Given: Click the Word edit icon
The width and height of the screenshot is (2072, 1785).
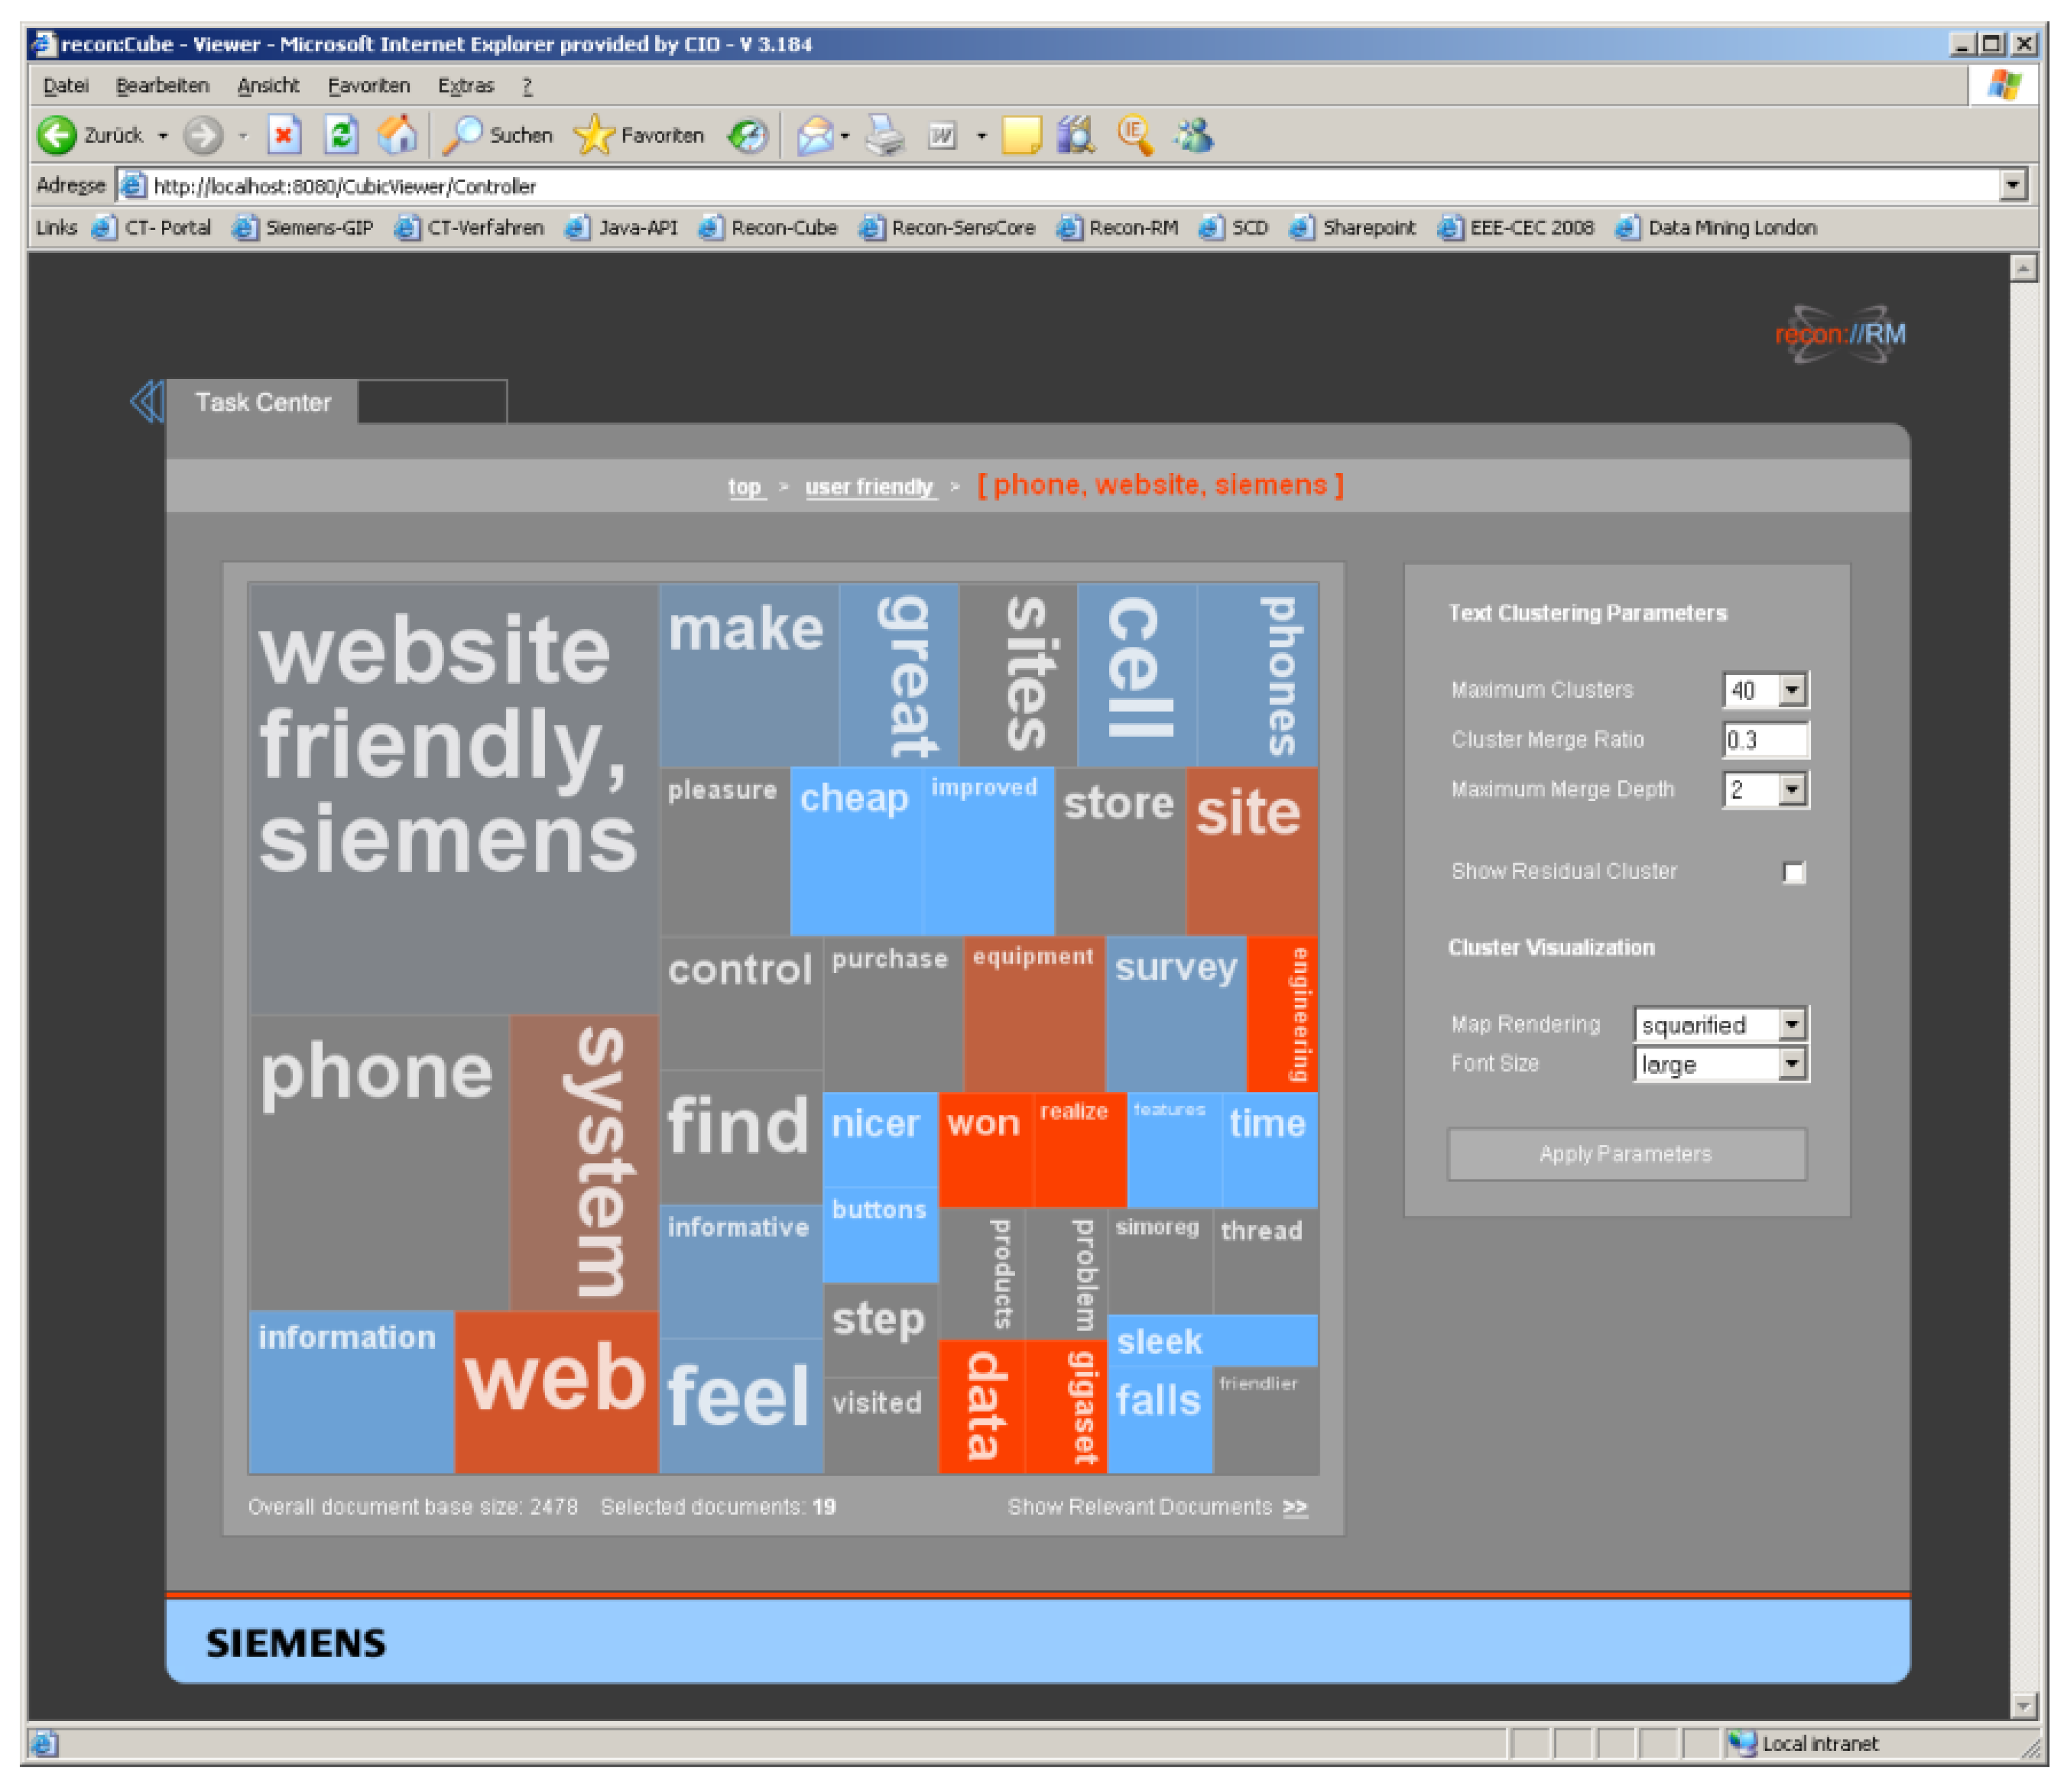Looking at the screenshot, I should coord(943,135).
